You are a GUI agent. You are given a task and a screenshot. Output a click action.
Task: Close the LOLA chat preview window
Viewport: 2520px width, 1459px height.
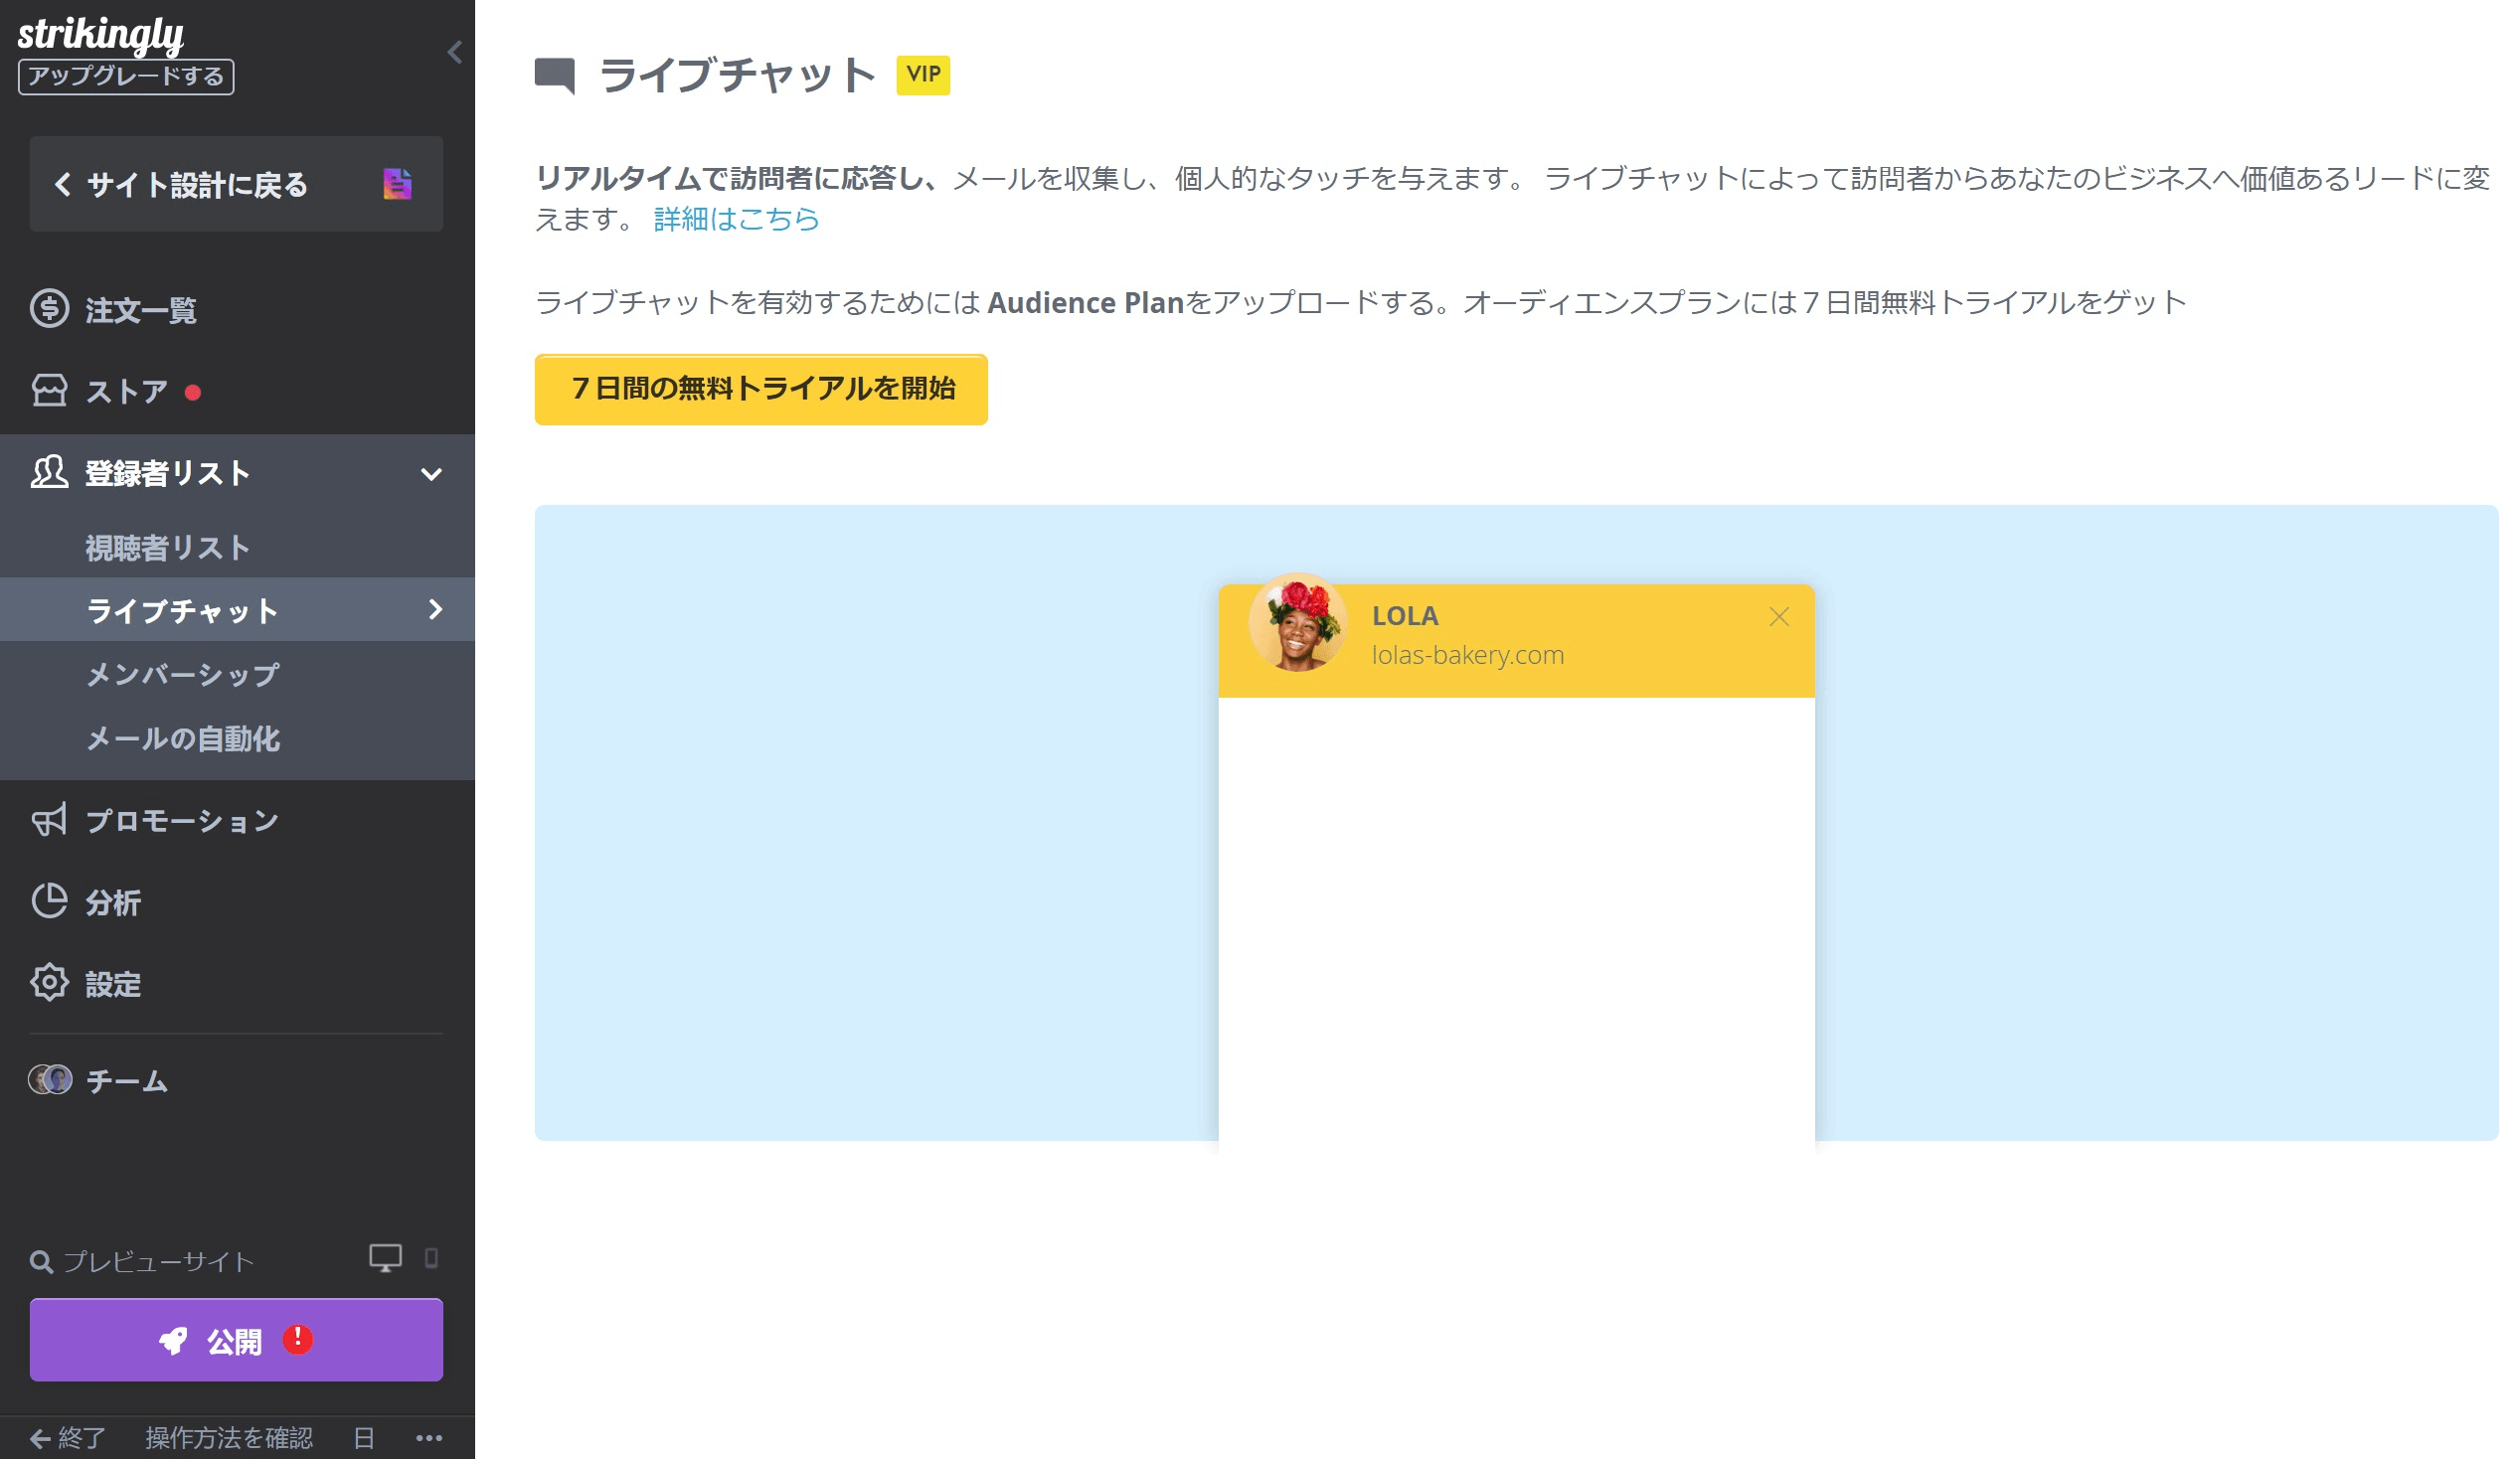point(1779,617)
